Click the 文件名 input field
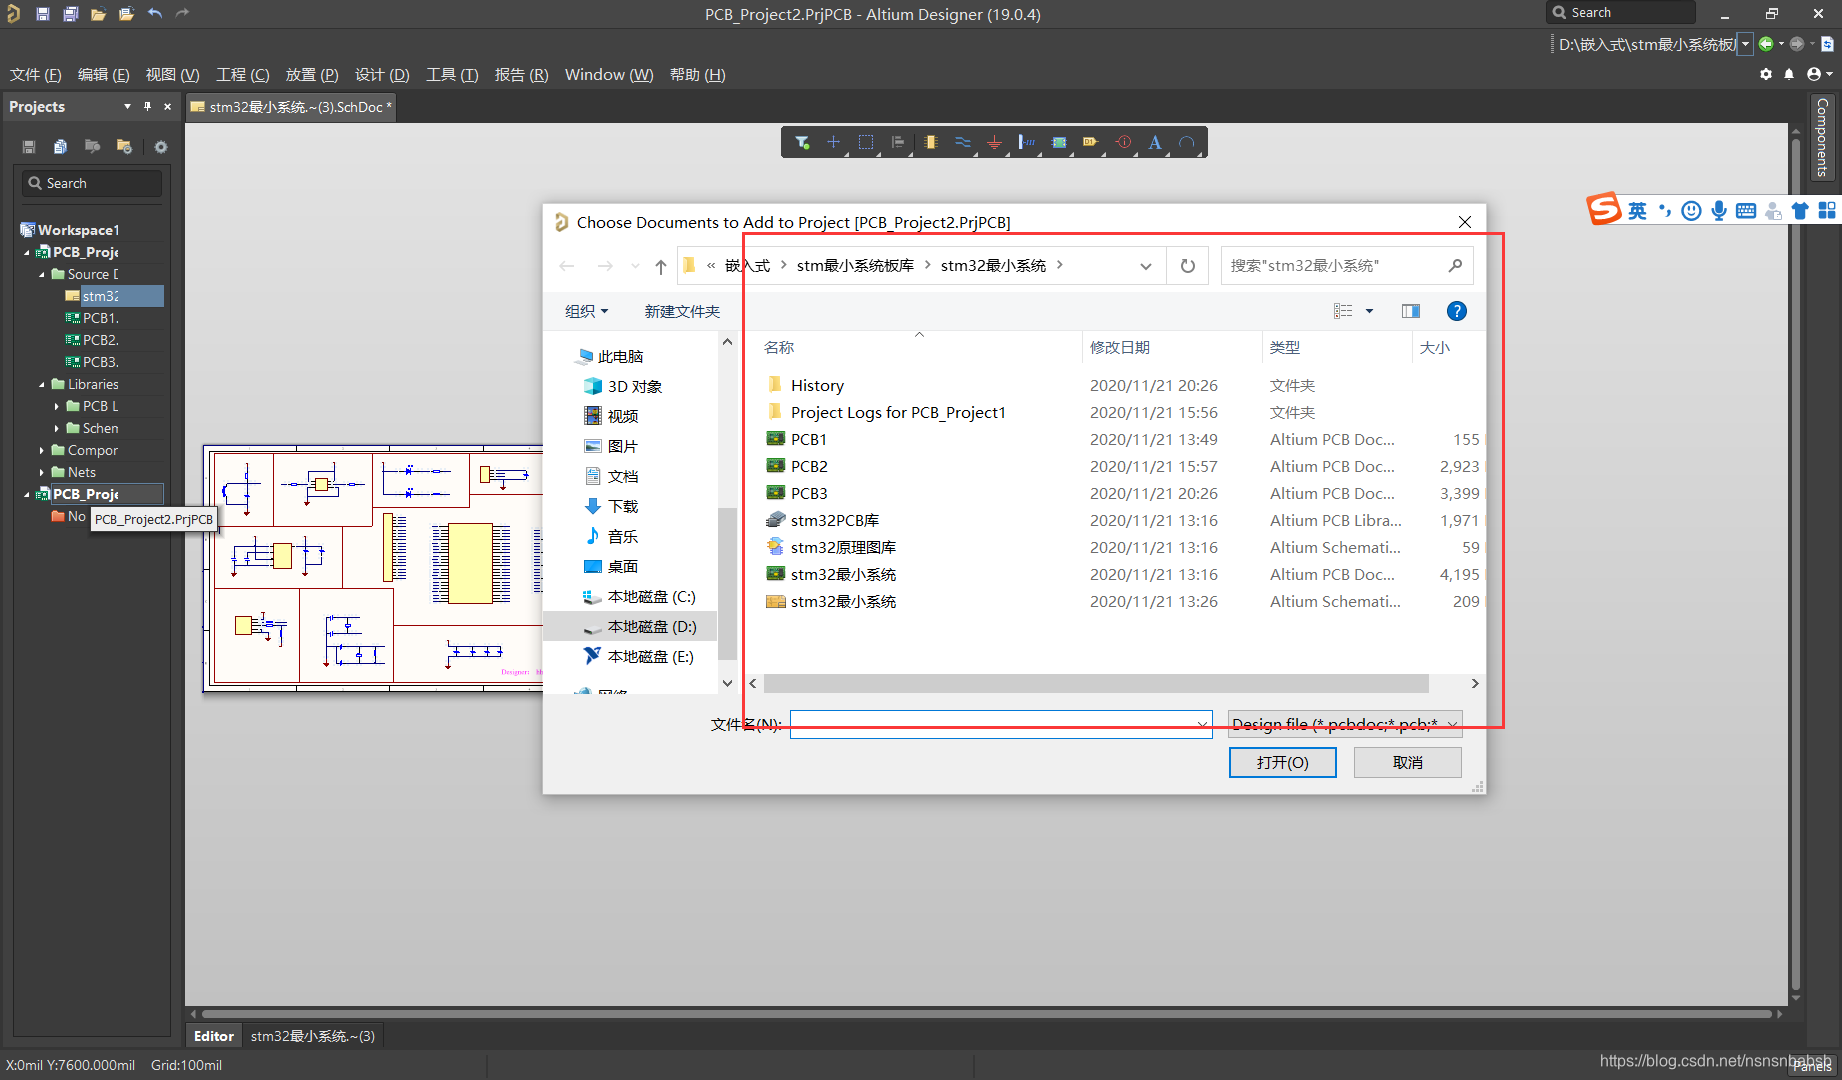Viewport: 1842px width, 1080px height. click(x=1001, y=724)
